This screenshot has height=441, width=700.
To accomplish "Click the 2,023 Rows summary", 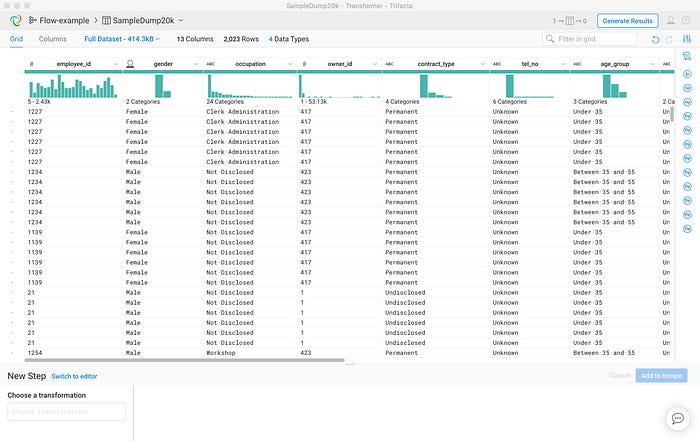I will pyautogui.click(x=241, y=39).
